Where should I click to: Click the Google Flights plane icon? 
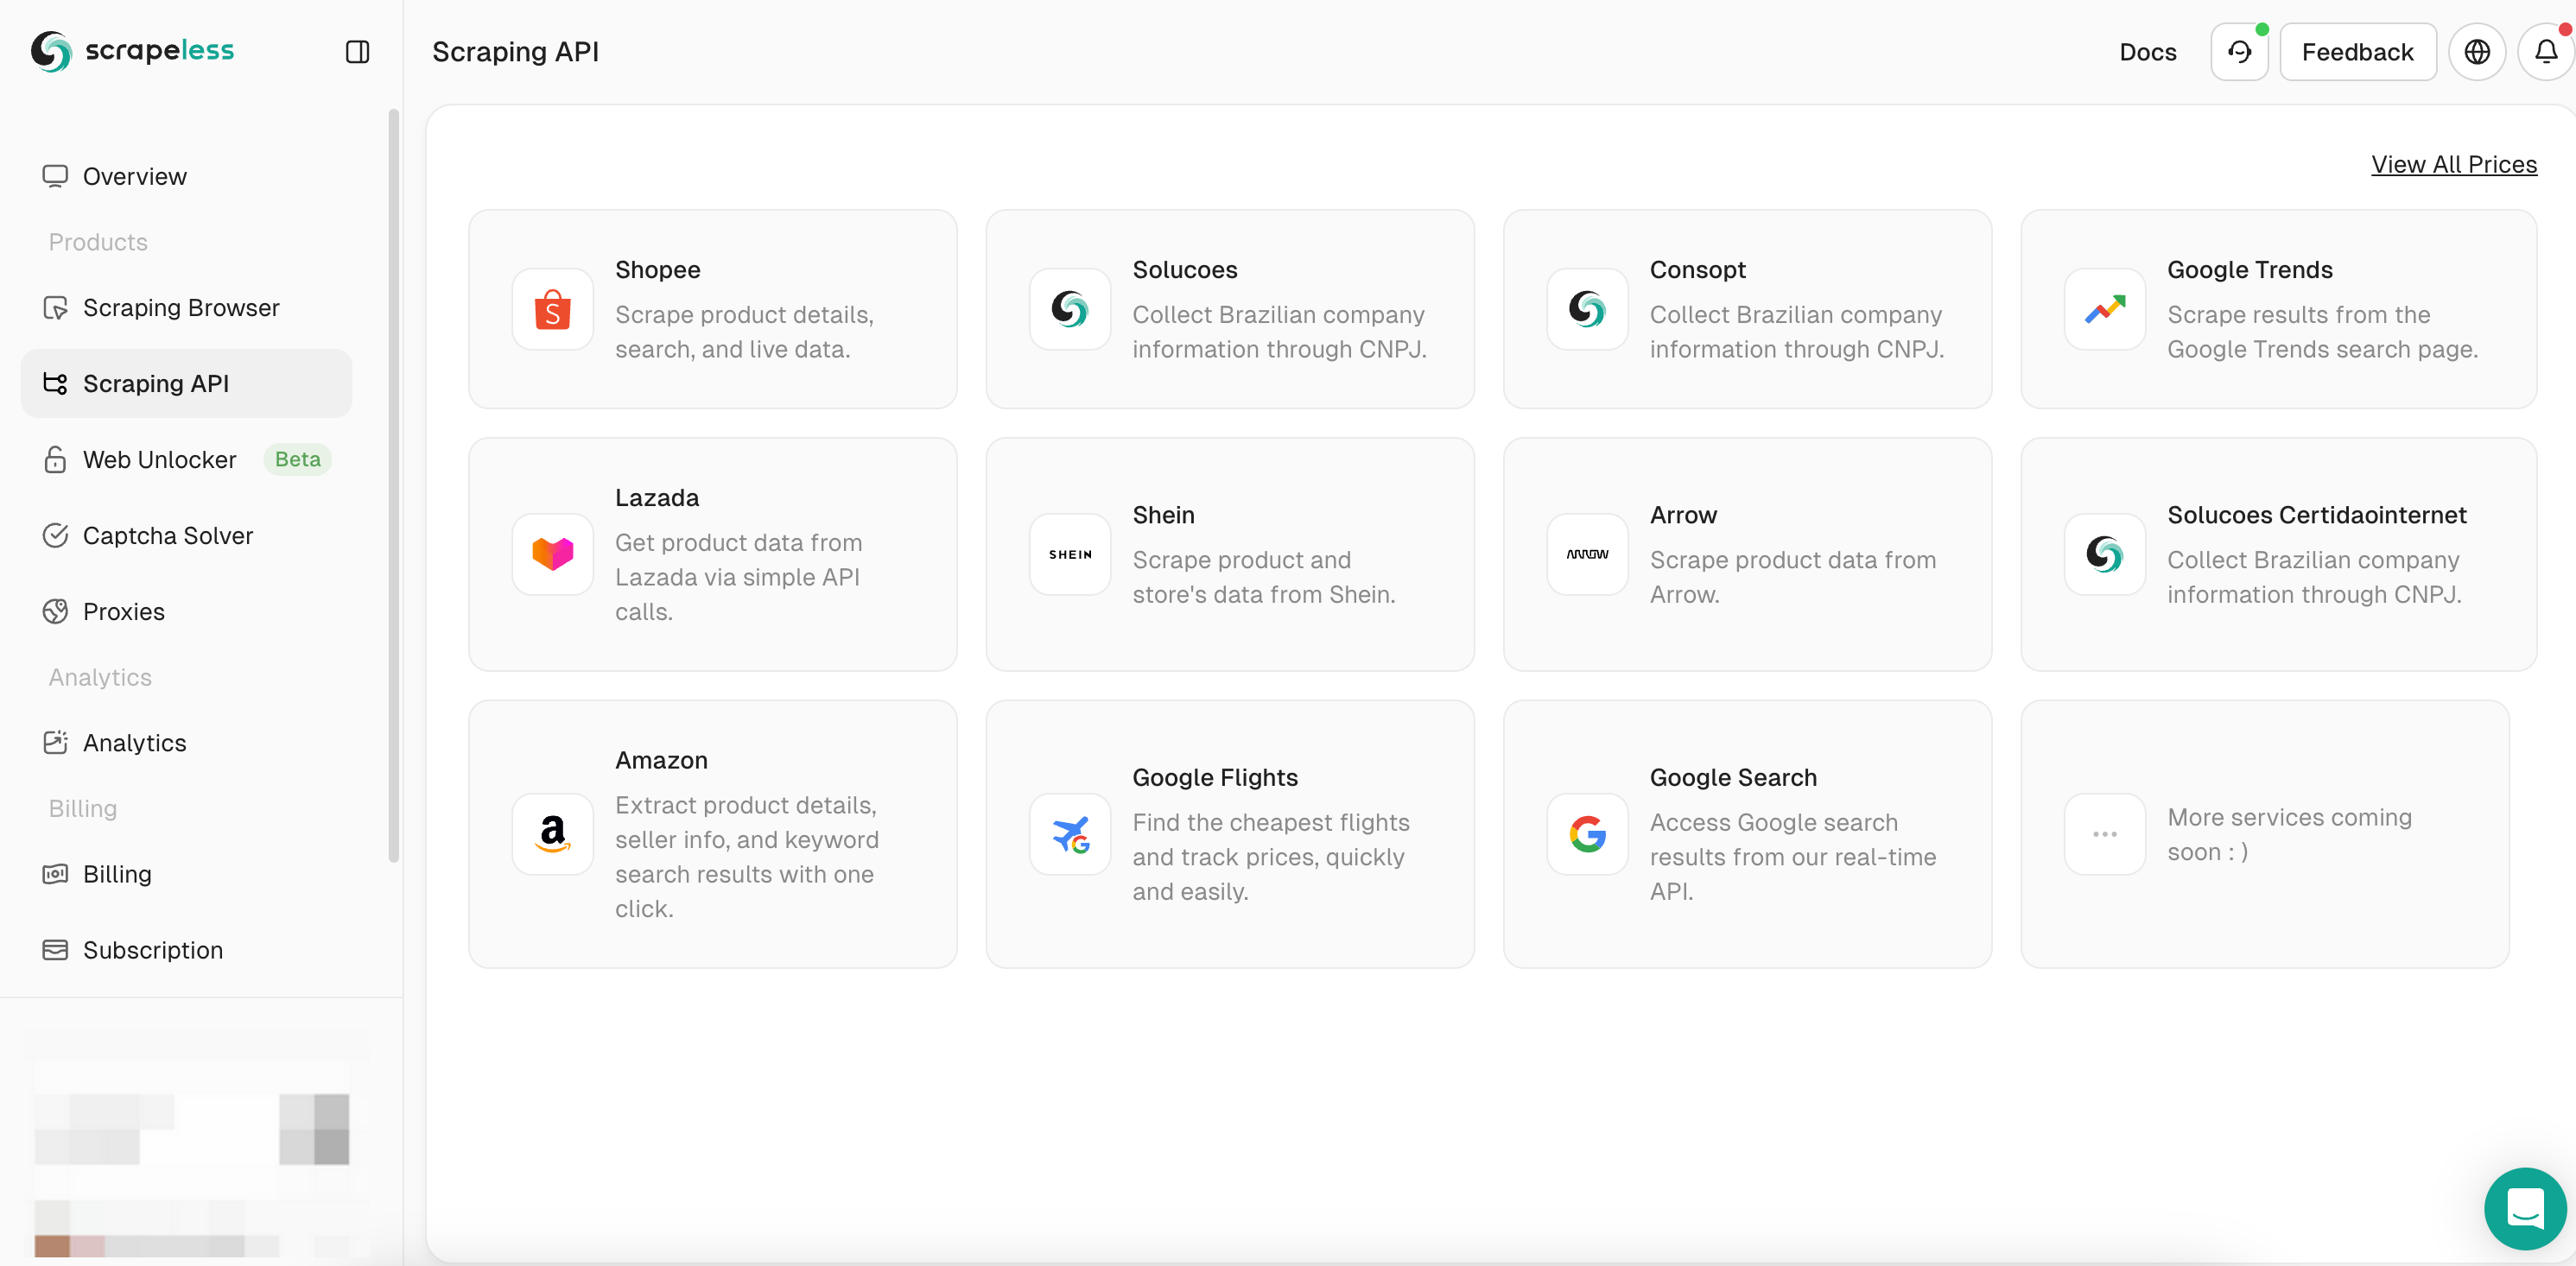(1070, 834)
